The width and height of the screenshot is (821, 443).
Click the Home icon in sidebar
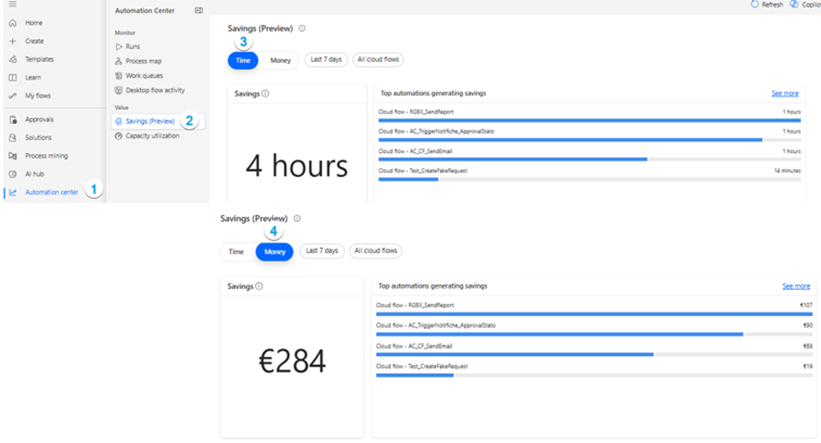[x=12, y=22]
